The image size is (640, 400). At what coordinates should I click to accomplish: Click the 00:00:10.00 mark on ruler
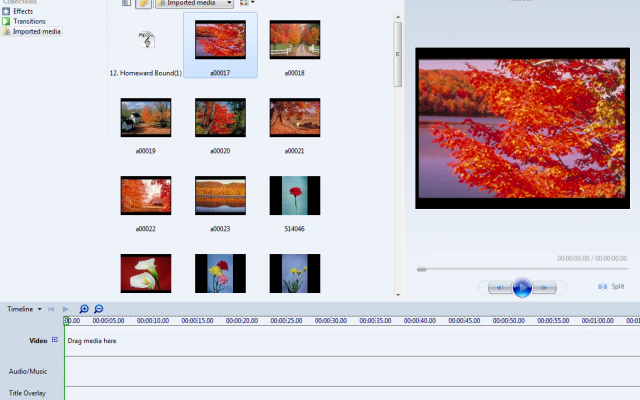[153, 321]
